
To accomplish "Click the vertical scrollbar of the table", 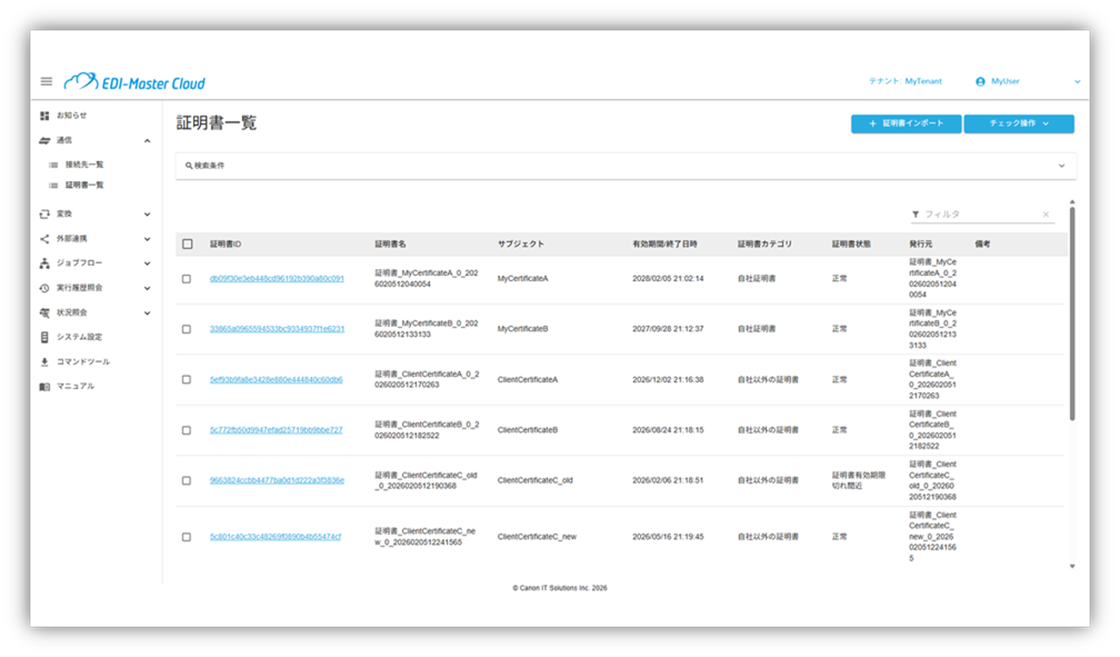I will [1073, 310].
